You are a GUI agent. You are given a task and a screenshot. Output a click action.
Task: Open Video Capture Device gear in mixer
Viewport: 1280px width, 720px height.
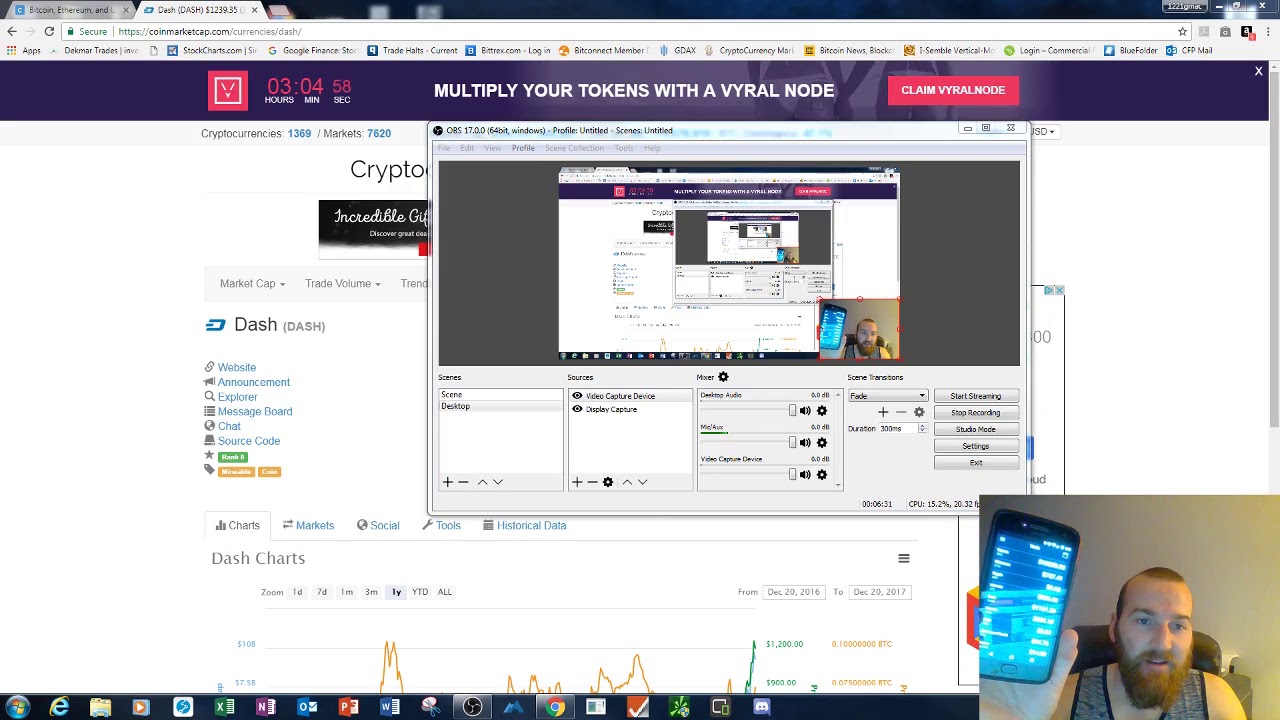tap(822, 475)
